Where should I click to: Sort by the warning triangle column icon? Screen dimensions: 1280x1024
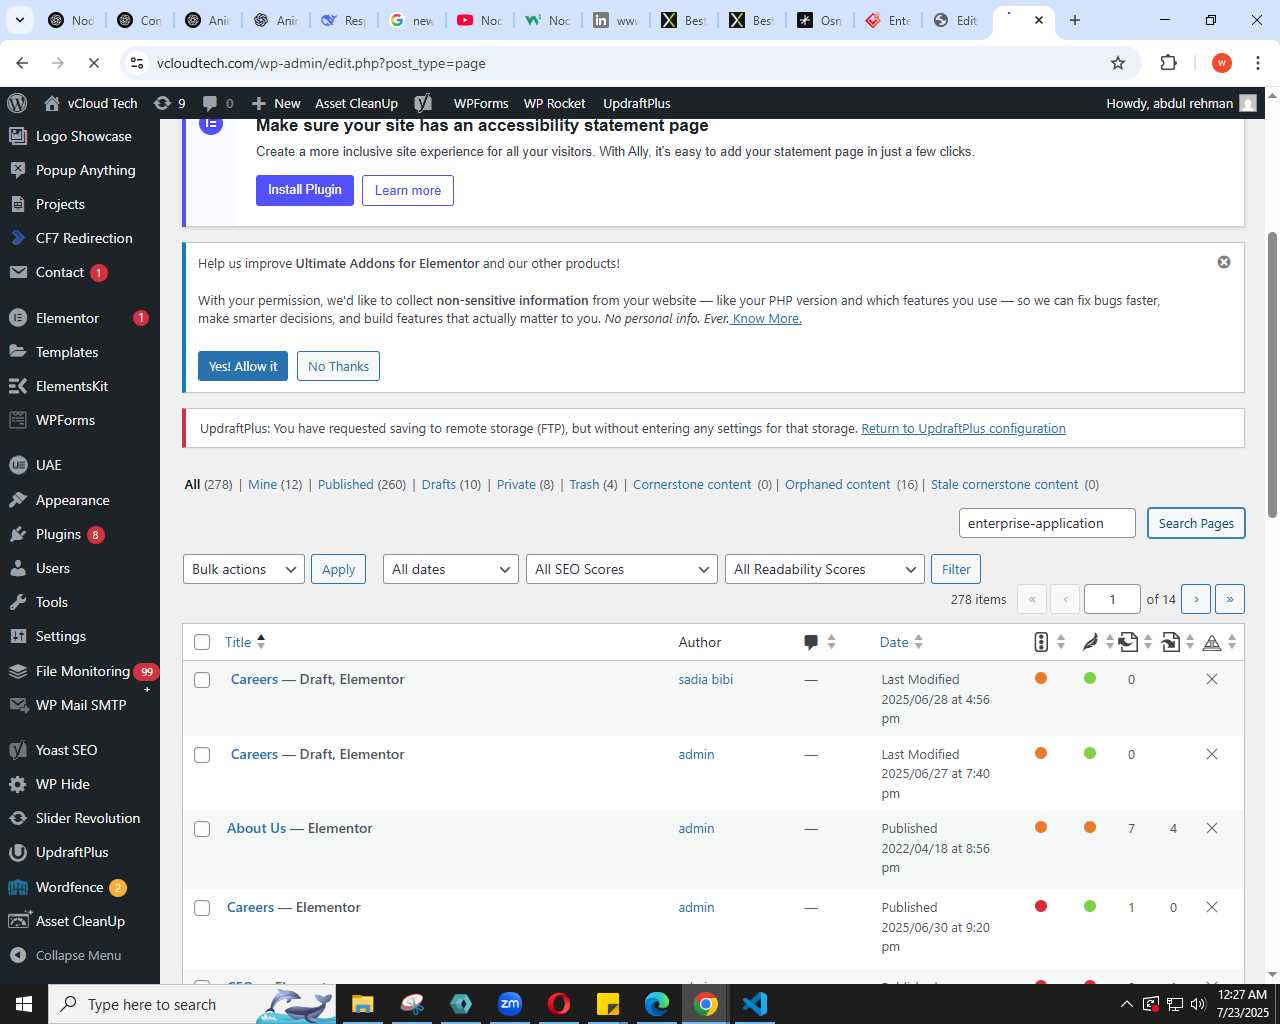(x=1220, y=642)
